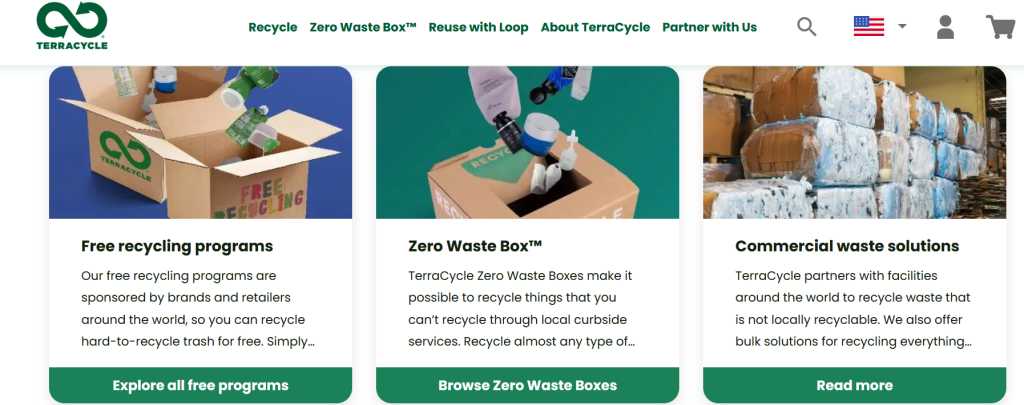The width and height of the screenshot is (1024, 405).
Task: Open the Zero Waste Box image
Action: (x=528, y=142)
